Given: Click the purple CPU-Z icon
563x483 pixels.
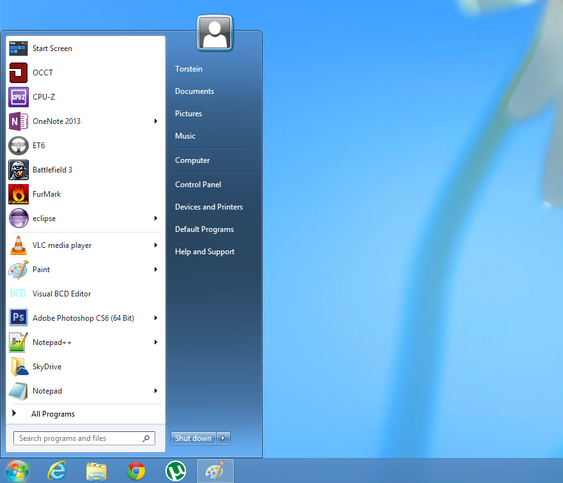Looking at the screenshot, I should tap(18, 97).
